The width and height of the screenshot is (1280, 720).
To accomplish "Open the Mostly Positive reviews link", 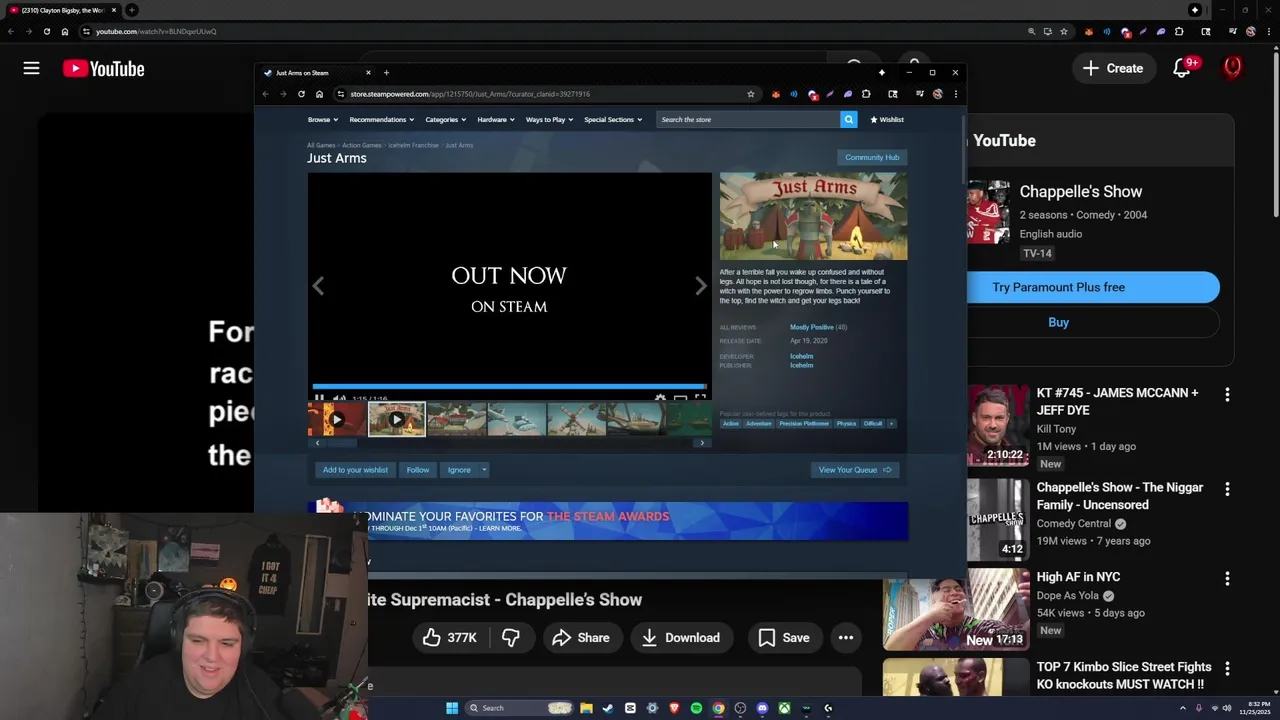I will click(x=811, y=327).
